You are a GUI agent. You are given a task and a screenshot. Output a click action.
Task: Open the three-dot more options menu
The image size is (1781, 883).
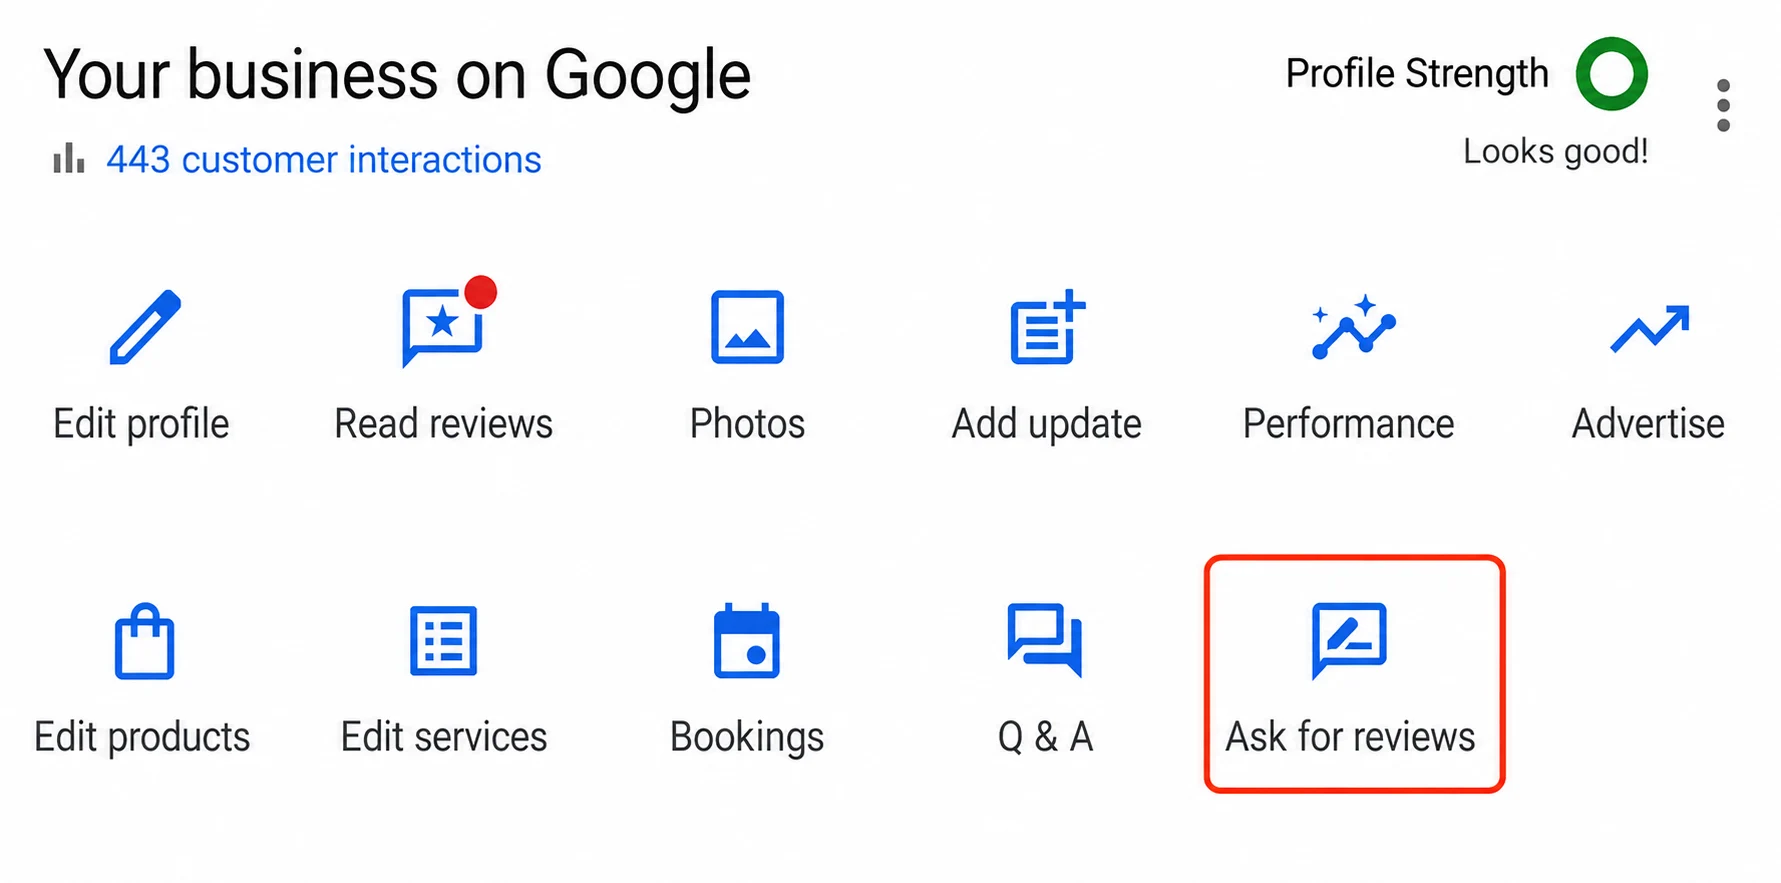[x=1723, y=105]
